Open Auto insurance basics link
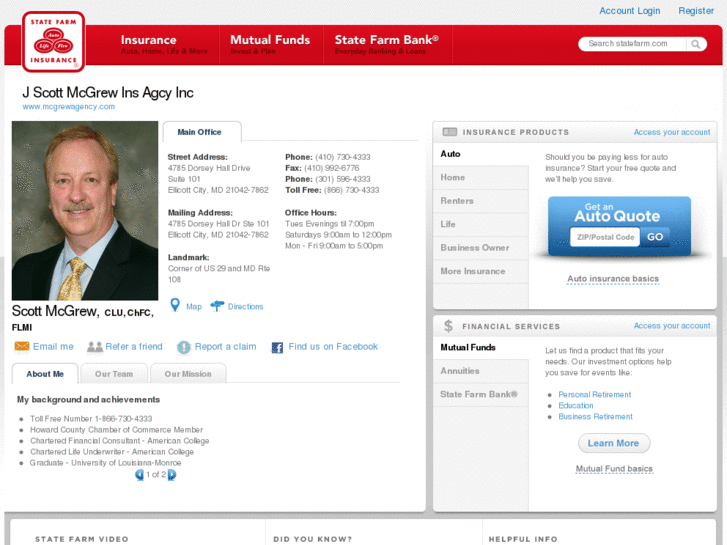Image resolution: width=727 pixels, height=545 pixels. tap(613, 279)
